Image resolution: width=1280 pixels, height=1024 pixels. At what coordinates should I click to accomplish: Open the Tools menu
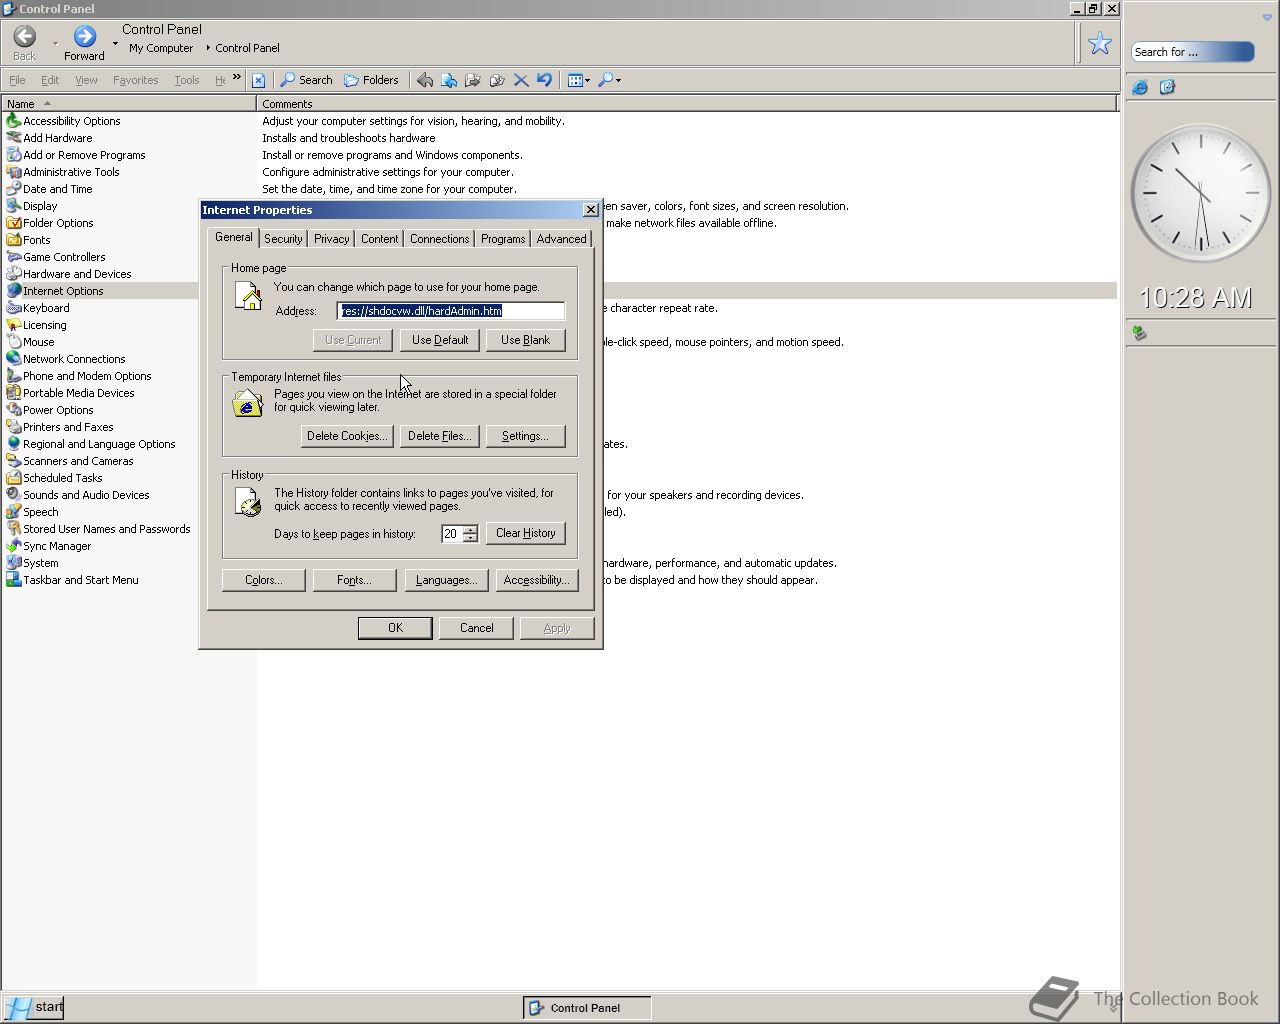point(186,80)
